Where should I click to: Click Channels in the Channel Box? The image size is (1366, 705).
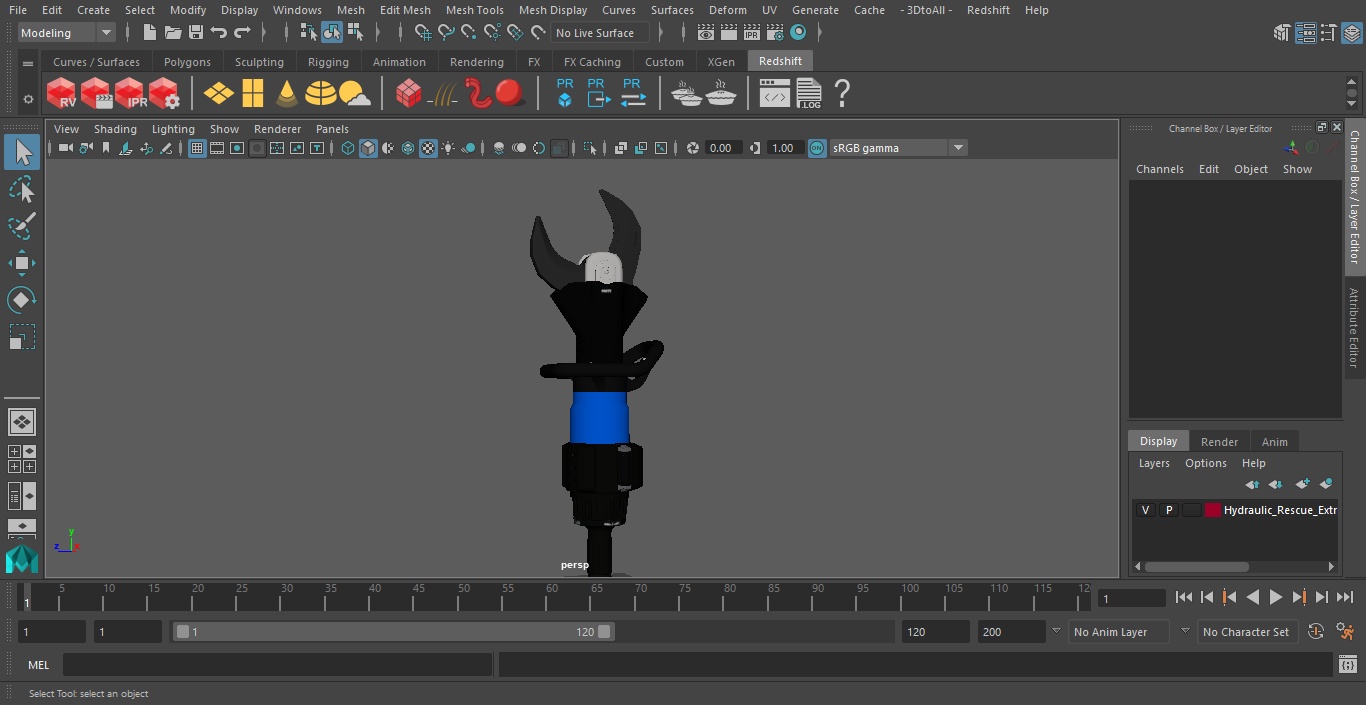1159,169
